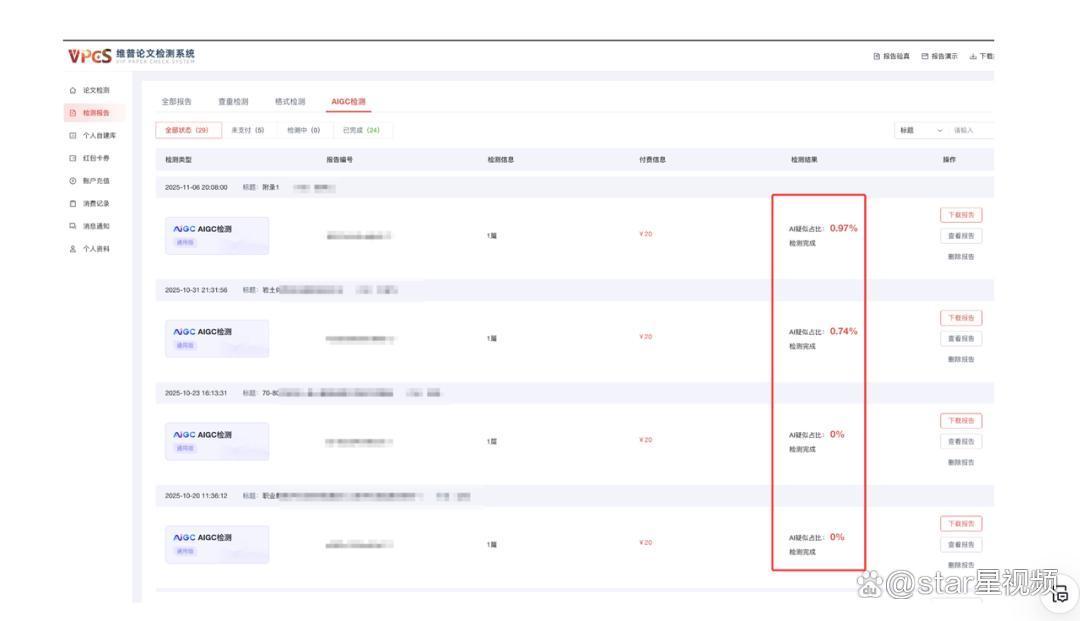This screenshot has height=621, width=1080.
Task: Click the 个人资料 profile icon
Action: [x=72, y=249]
